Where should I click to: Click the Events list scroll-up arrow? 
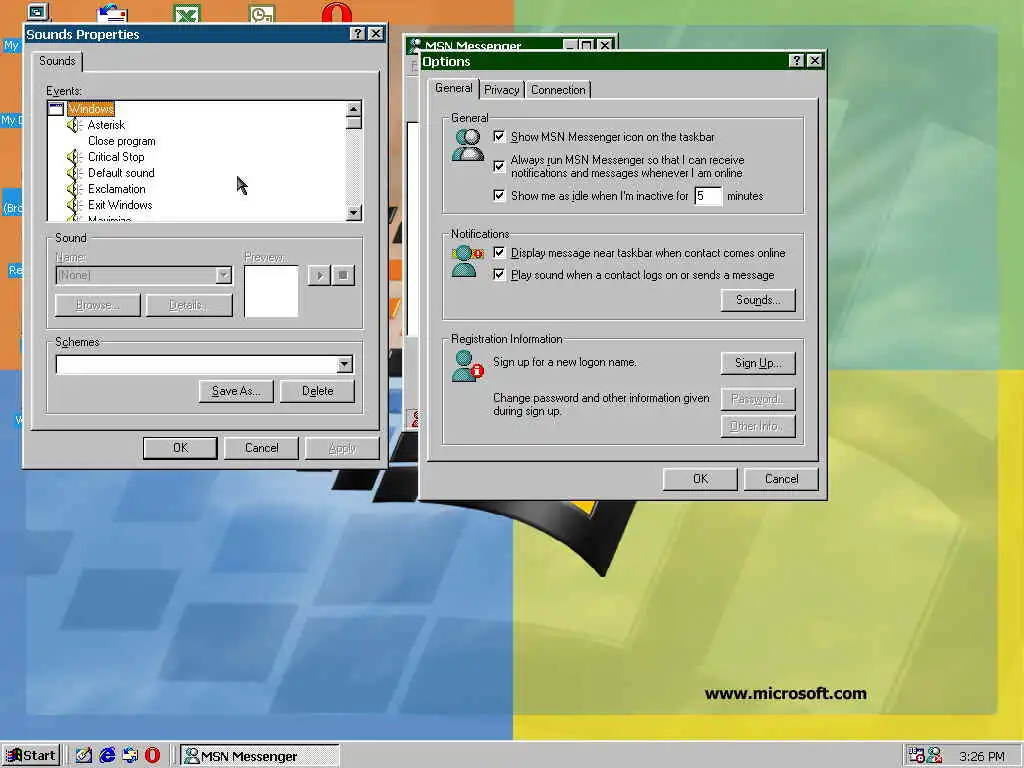(x=353, y=109)
